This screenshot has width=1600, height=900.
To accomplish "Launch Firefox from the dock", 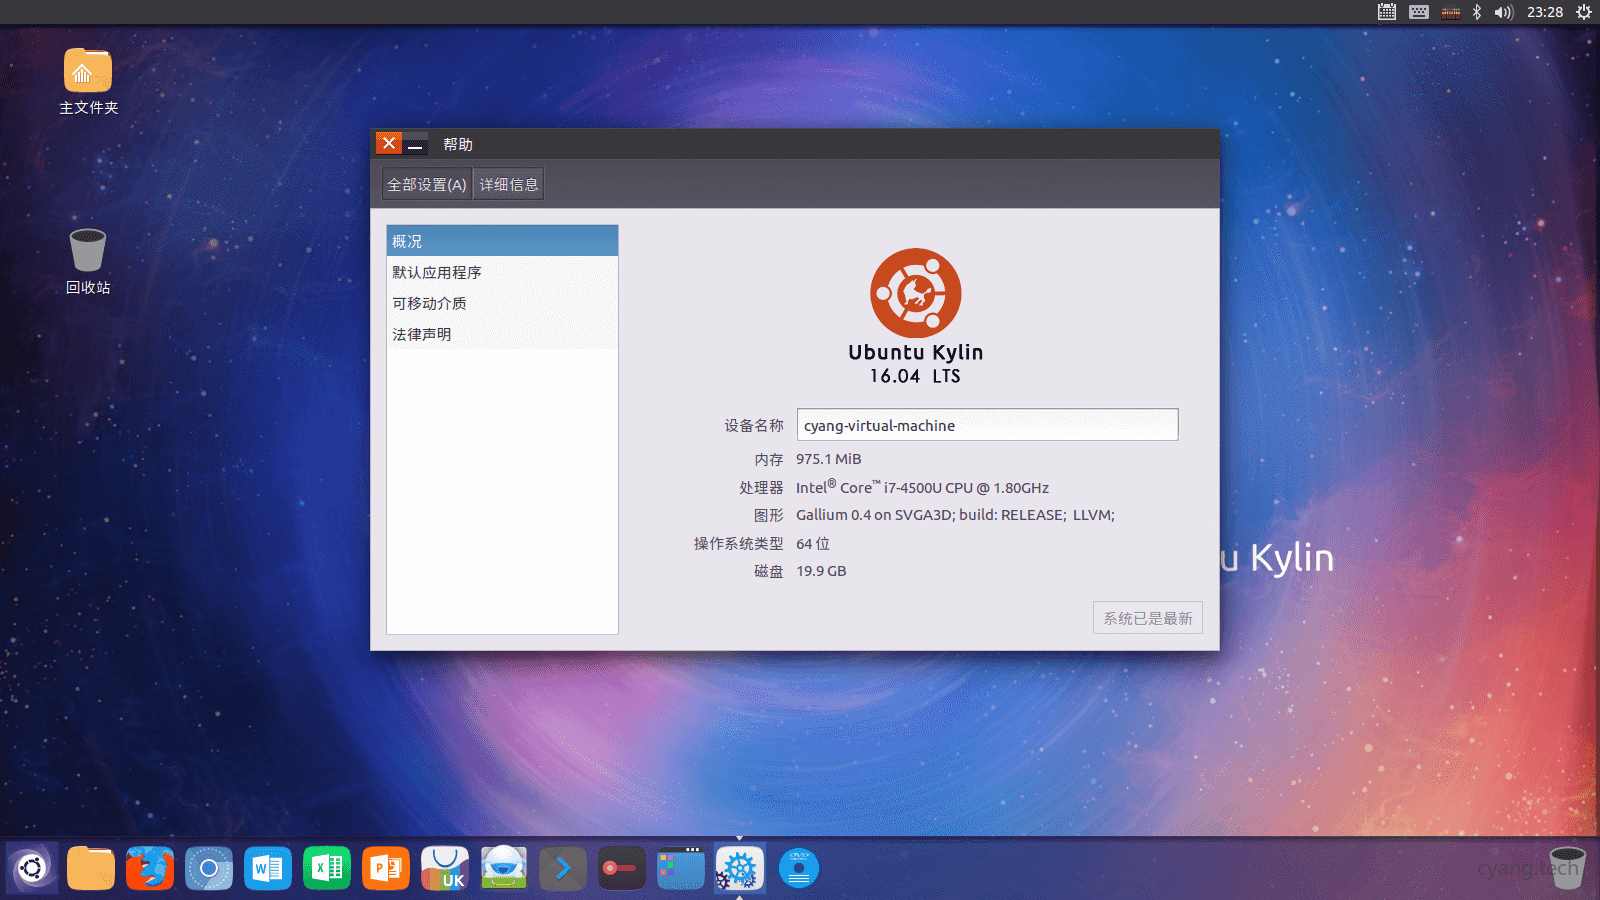I will coord(150,868).
